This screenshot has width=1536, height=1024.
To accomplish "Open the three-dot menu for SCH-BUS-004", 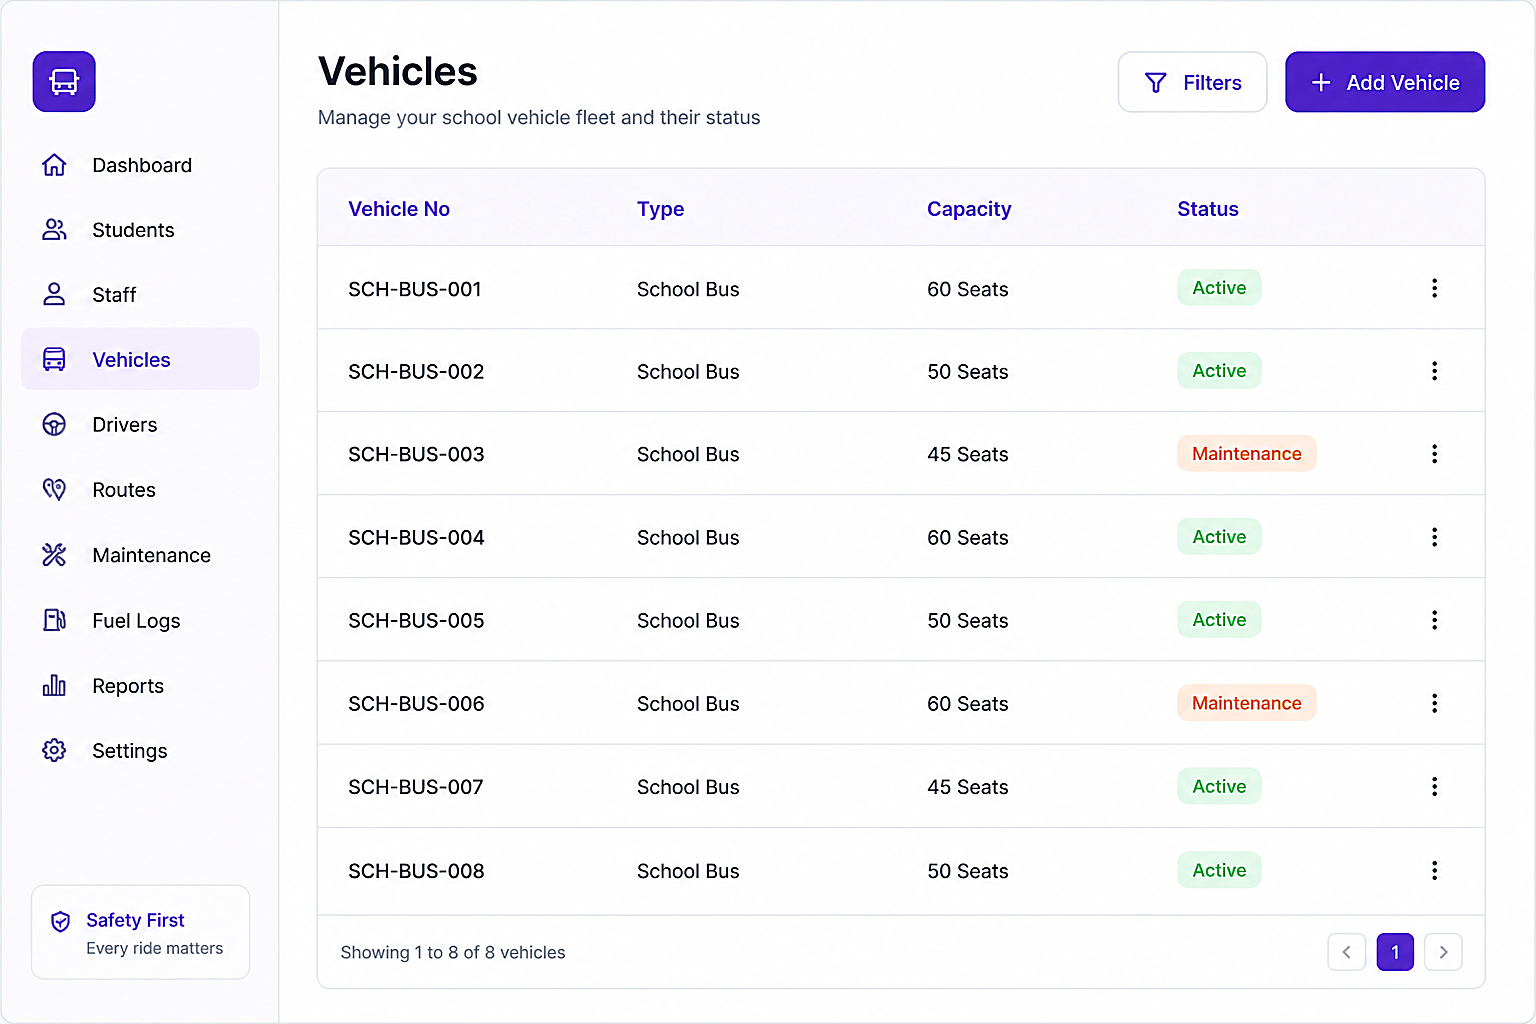I will click(1434, 537).
